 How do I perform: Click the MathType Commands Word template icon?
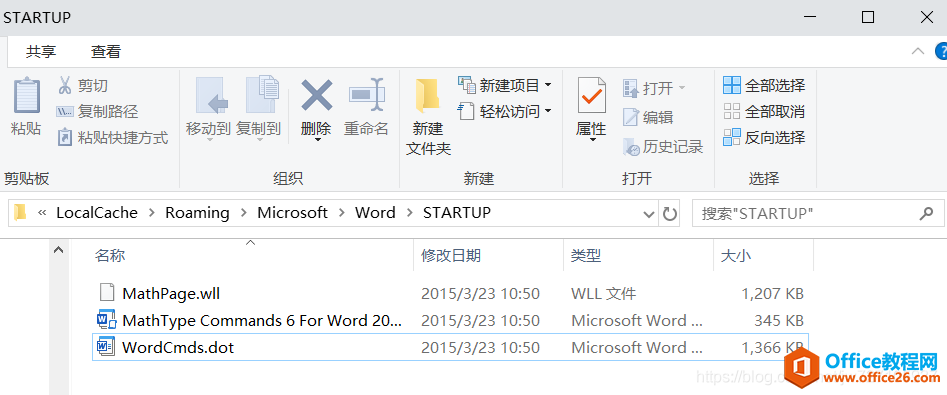click(106, 320)
